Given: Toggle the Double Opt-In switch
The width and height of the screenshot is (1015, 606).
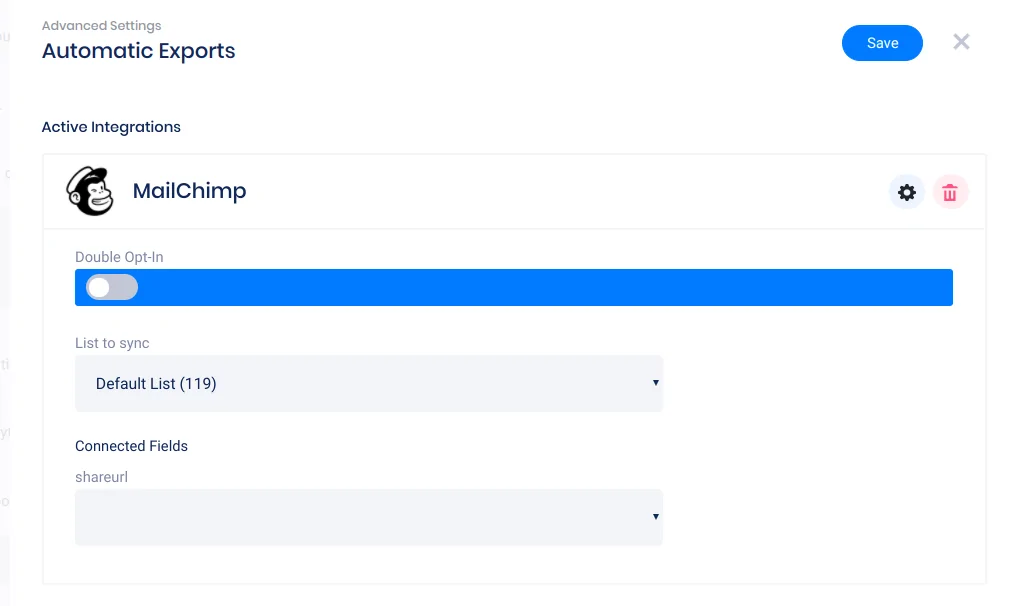Looking at the screenshot, I should pos(111,288).
